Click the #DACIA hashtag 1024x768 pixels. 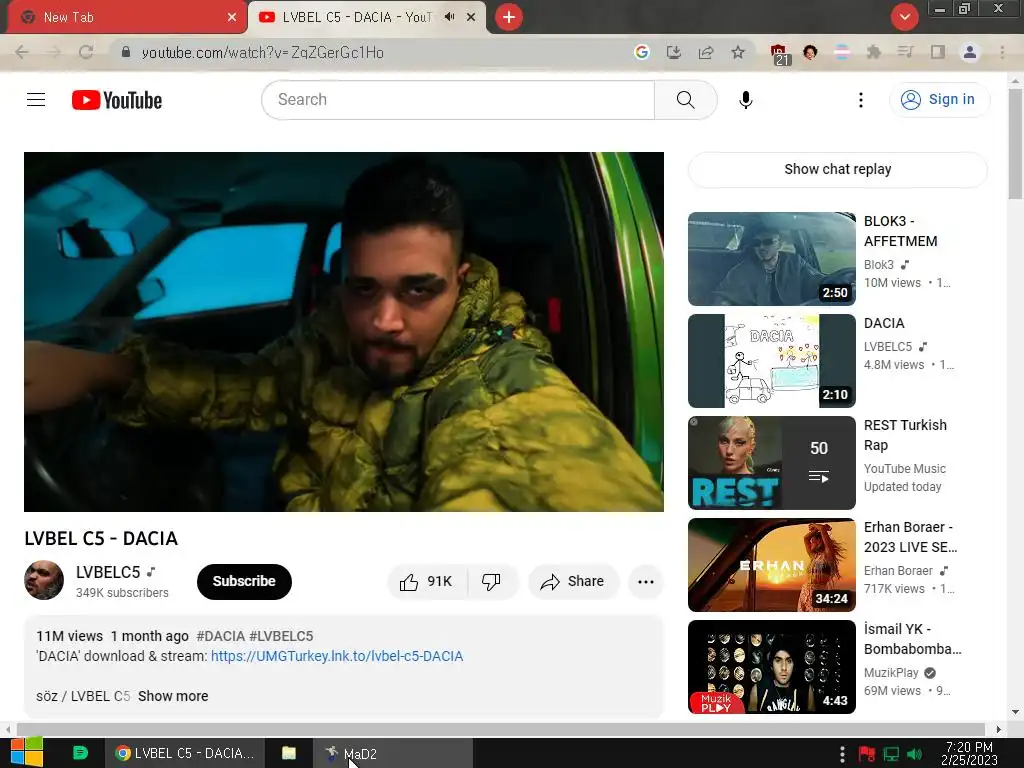click(220, 636)
